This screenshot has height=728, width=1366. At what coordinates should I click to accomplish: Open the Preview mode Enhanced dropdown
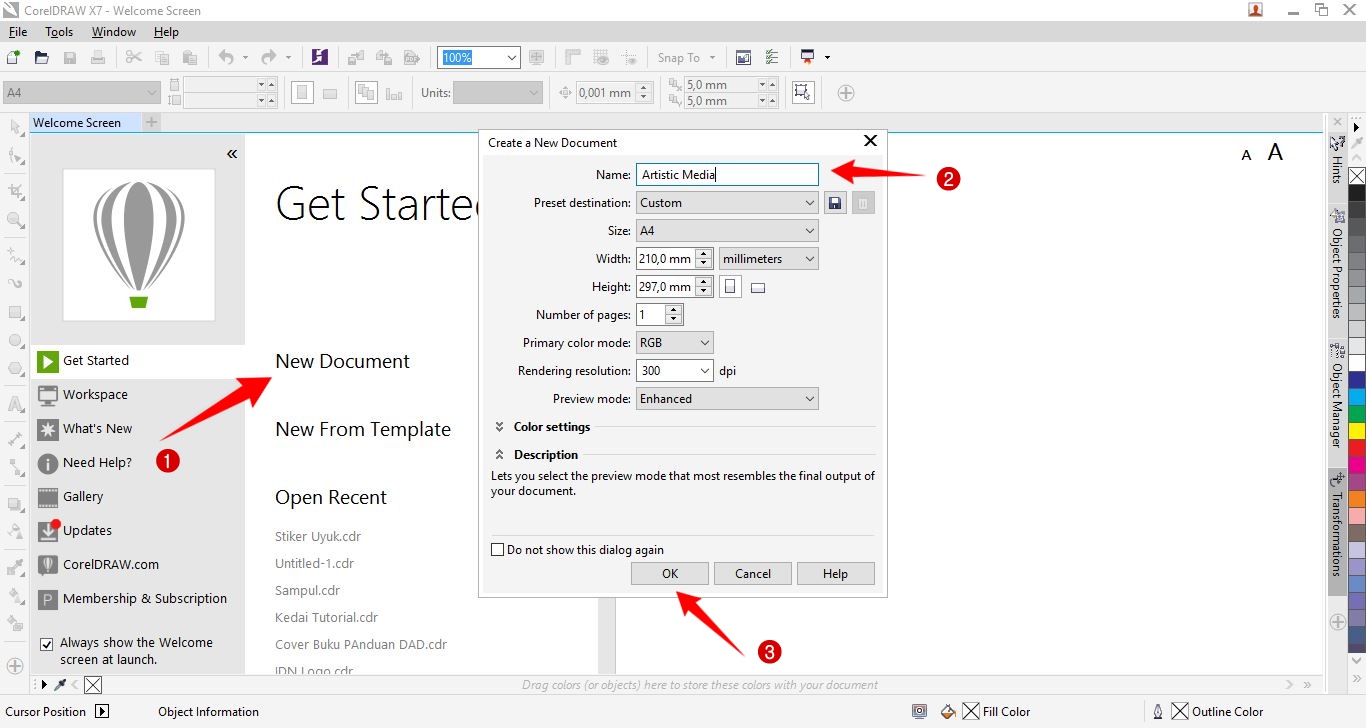pos(727,399)
